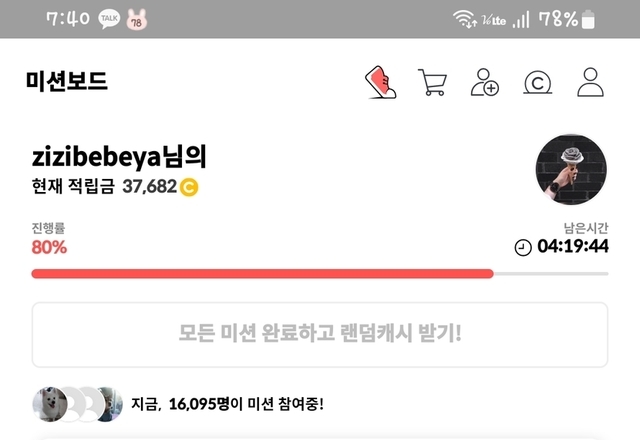Tap the pink rabbit 78 status icon
The height and width of the screenshot is (440, 640).
tap(136, 20)
